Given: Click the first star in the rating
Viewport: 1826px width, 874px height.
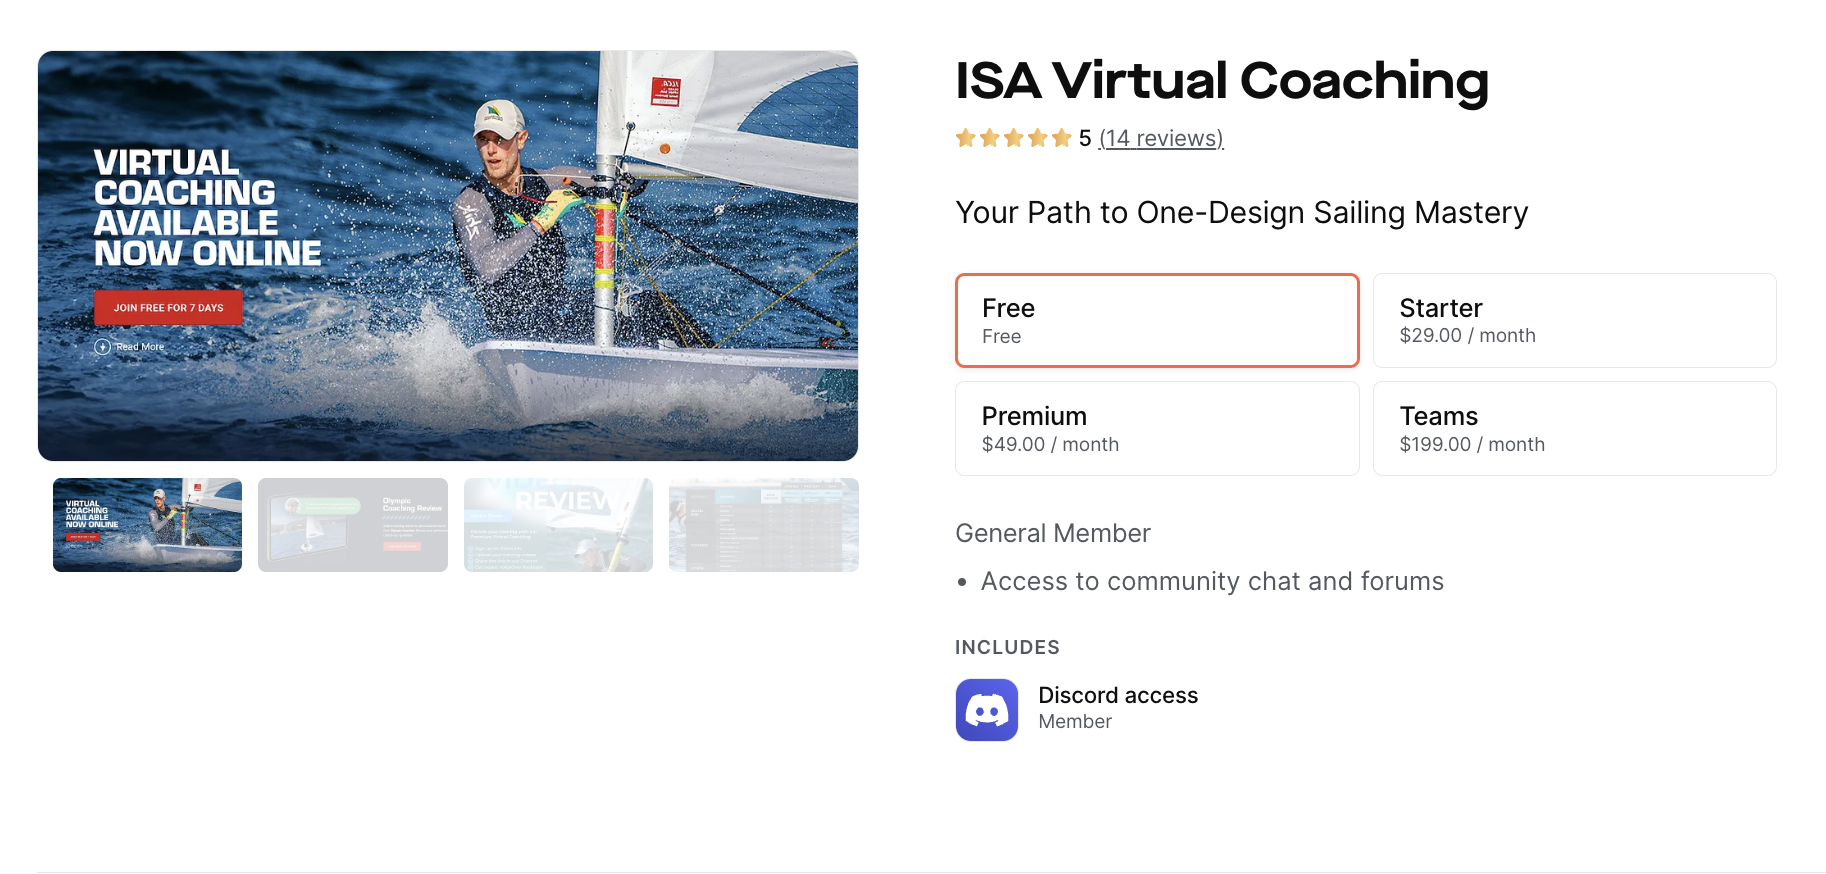Looking at the screenshot, I should tap(966, 138).
